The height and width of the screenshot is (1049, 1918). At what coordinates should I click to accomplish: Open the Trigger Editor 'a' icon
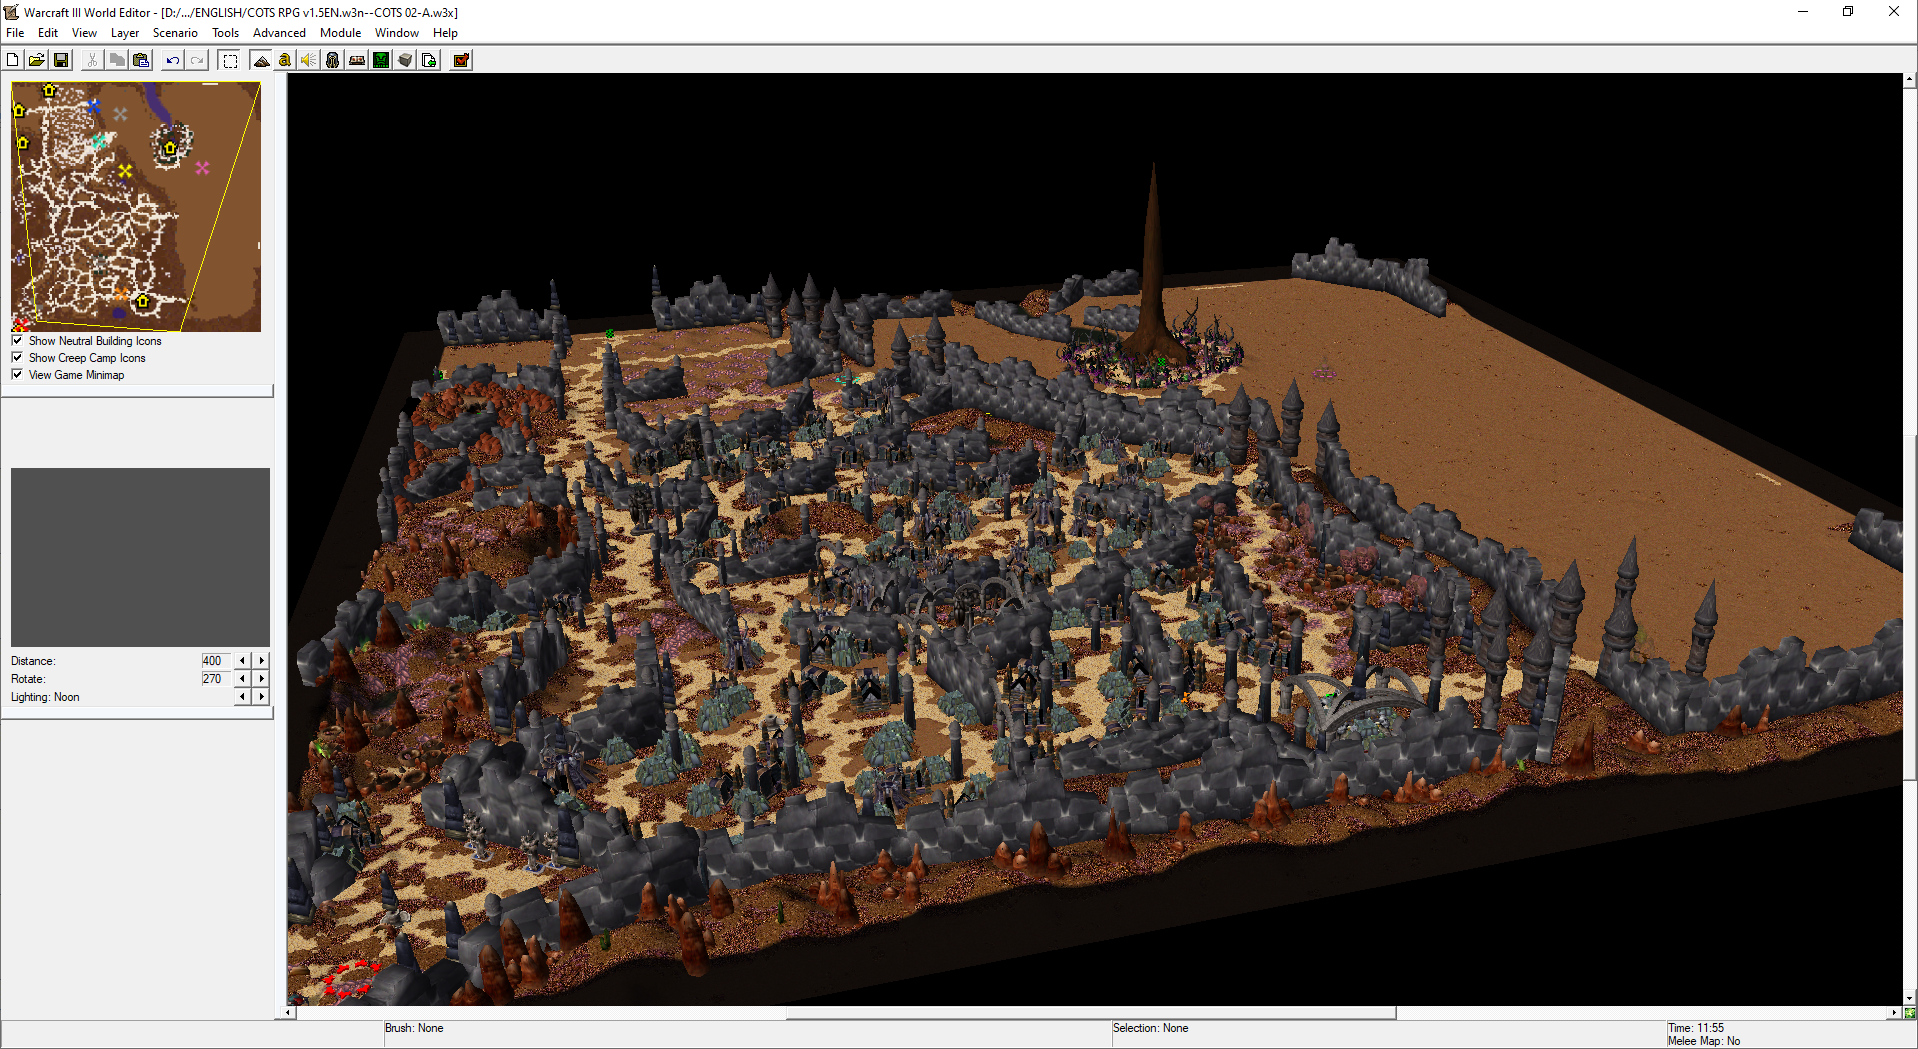click(x=285, y=60)
